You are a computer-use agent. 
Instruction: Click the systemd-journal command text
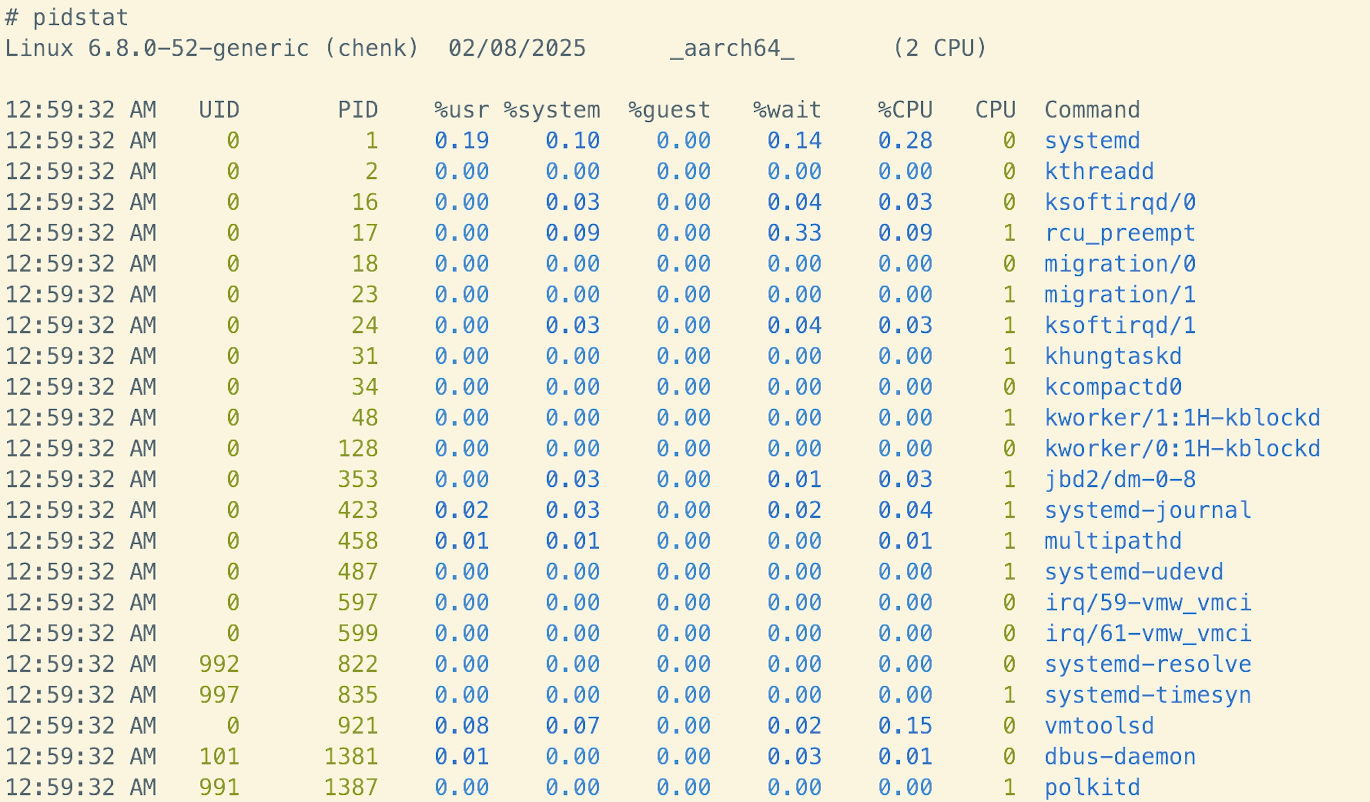(1148, 510)
